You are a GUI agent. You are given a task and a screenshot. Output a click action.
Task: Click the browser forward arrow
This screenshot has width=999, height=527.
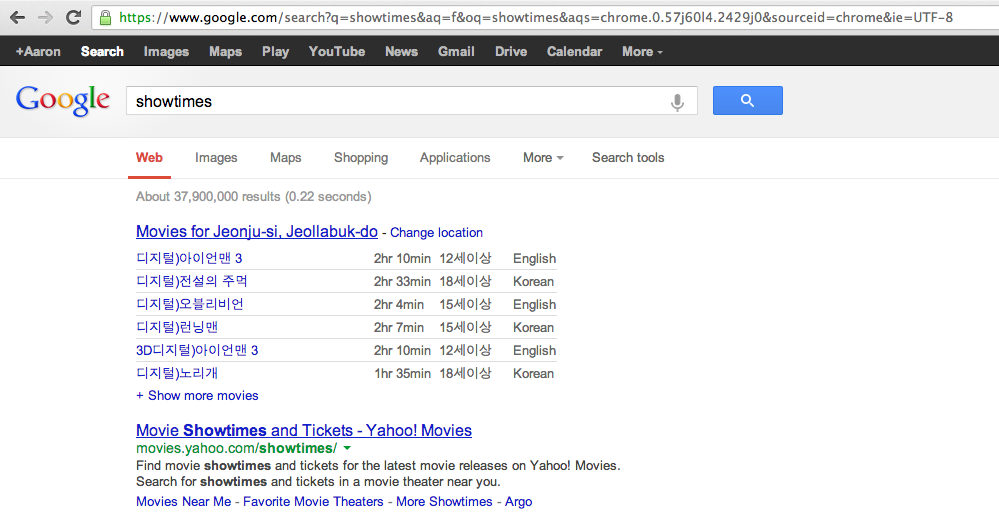pyautogui.click(x=45, y=17)
